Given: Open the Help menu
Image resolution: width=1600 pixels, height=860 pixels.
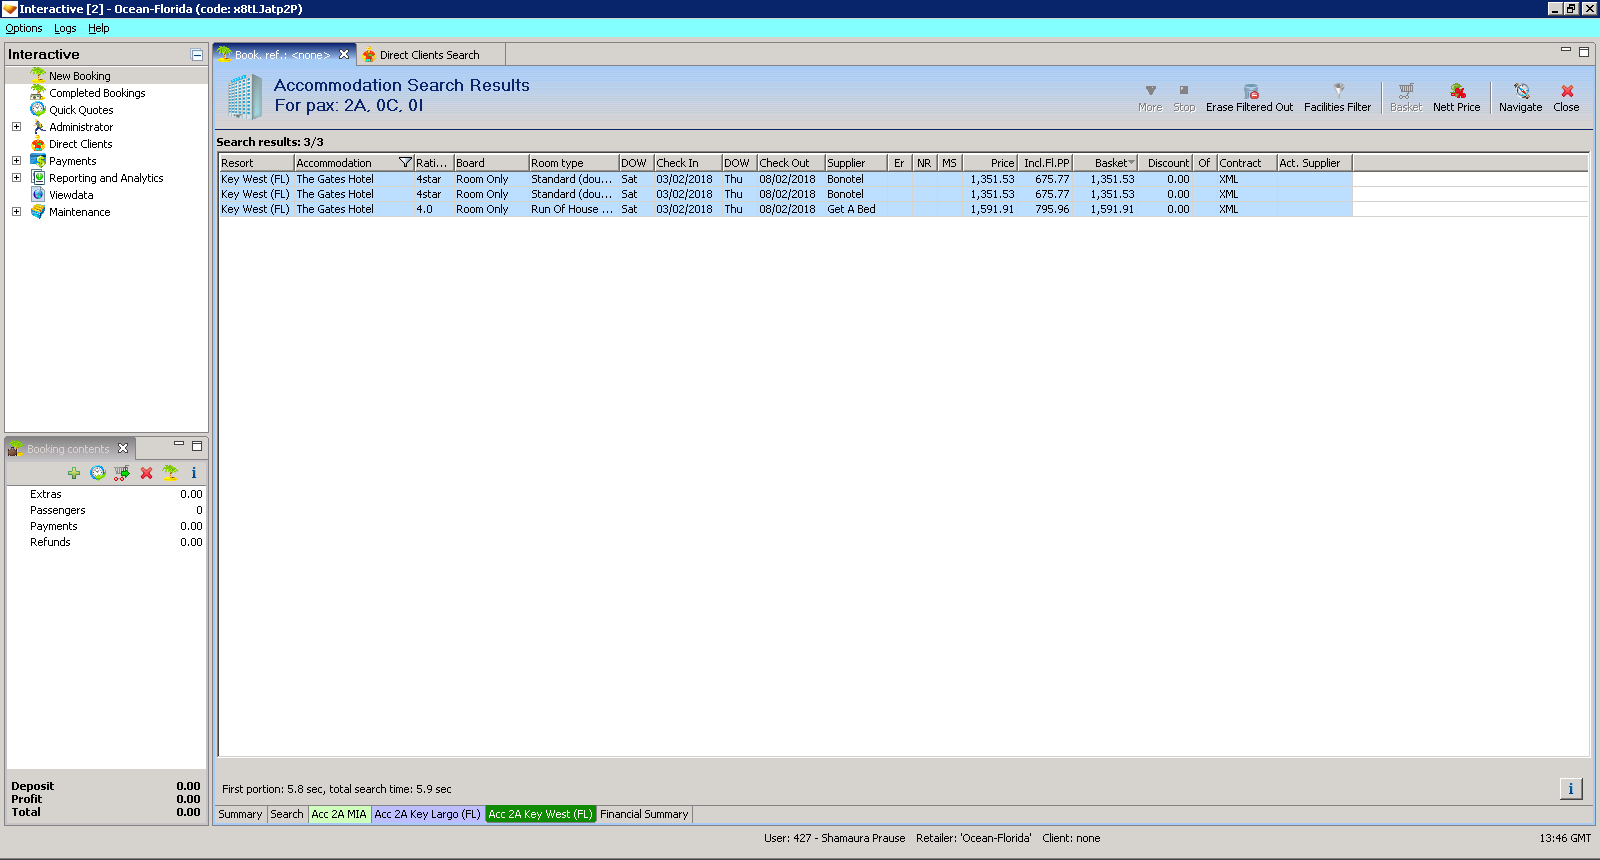Looking at the screenshot, I should click(x=98, y=28).
